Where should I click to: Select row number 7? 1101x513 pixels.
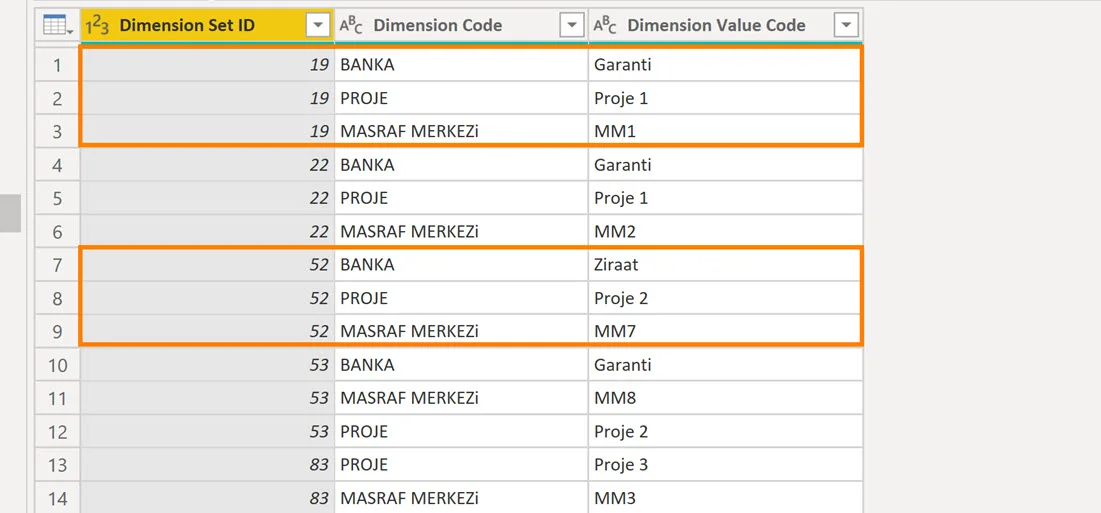click(x=57, y=265)
